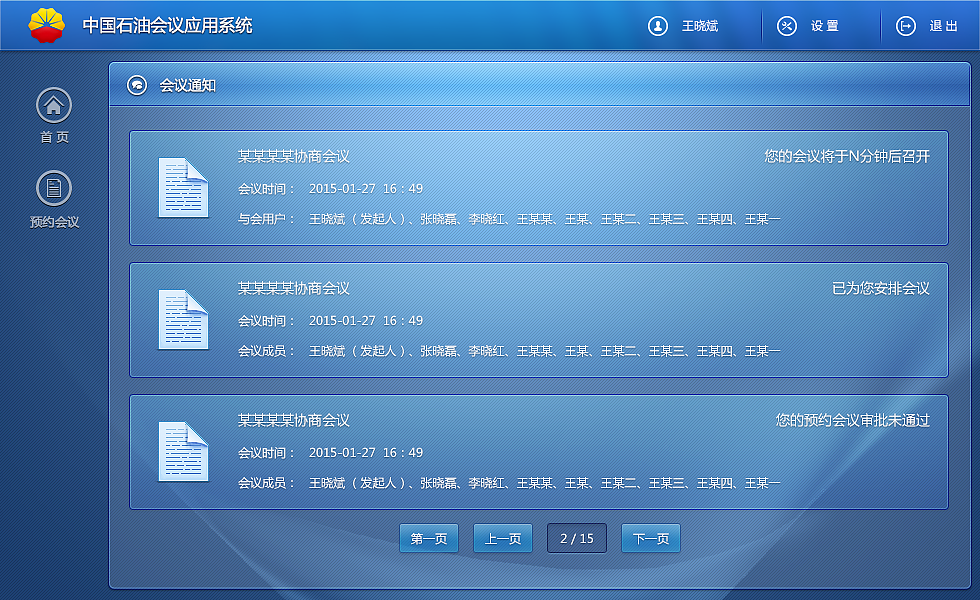The width and height of the screenshot is (980, 600).
Task: Click the user avatar icon beside 王晓斌
Action: (x=658, y=26)
